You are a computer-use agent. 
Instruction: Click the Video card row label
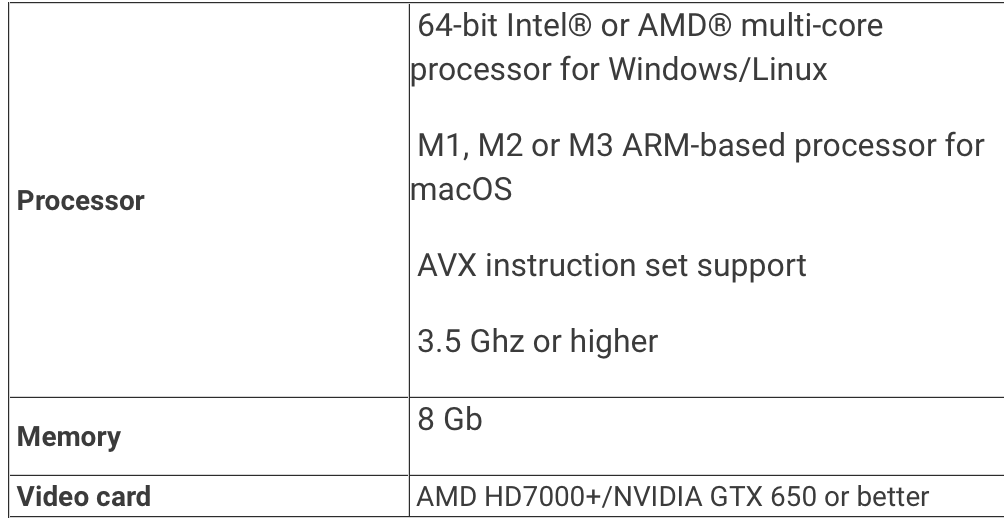[x=83, y=497]
